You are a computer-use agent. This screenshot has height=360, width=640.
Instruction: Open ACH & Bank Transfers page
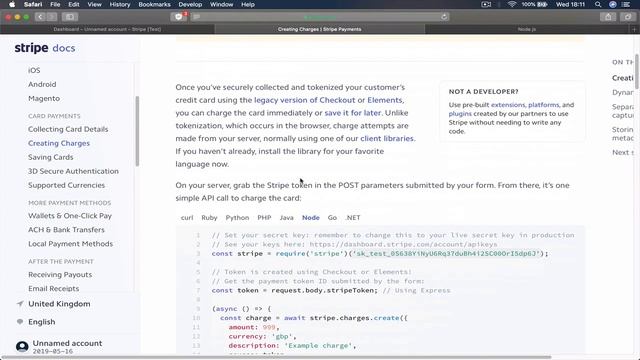pyautogui.click(x=67, y=229)
